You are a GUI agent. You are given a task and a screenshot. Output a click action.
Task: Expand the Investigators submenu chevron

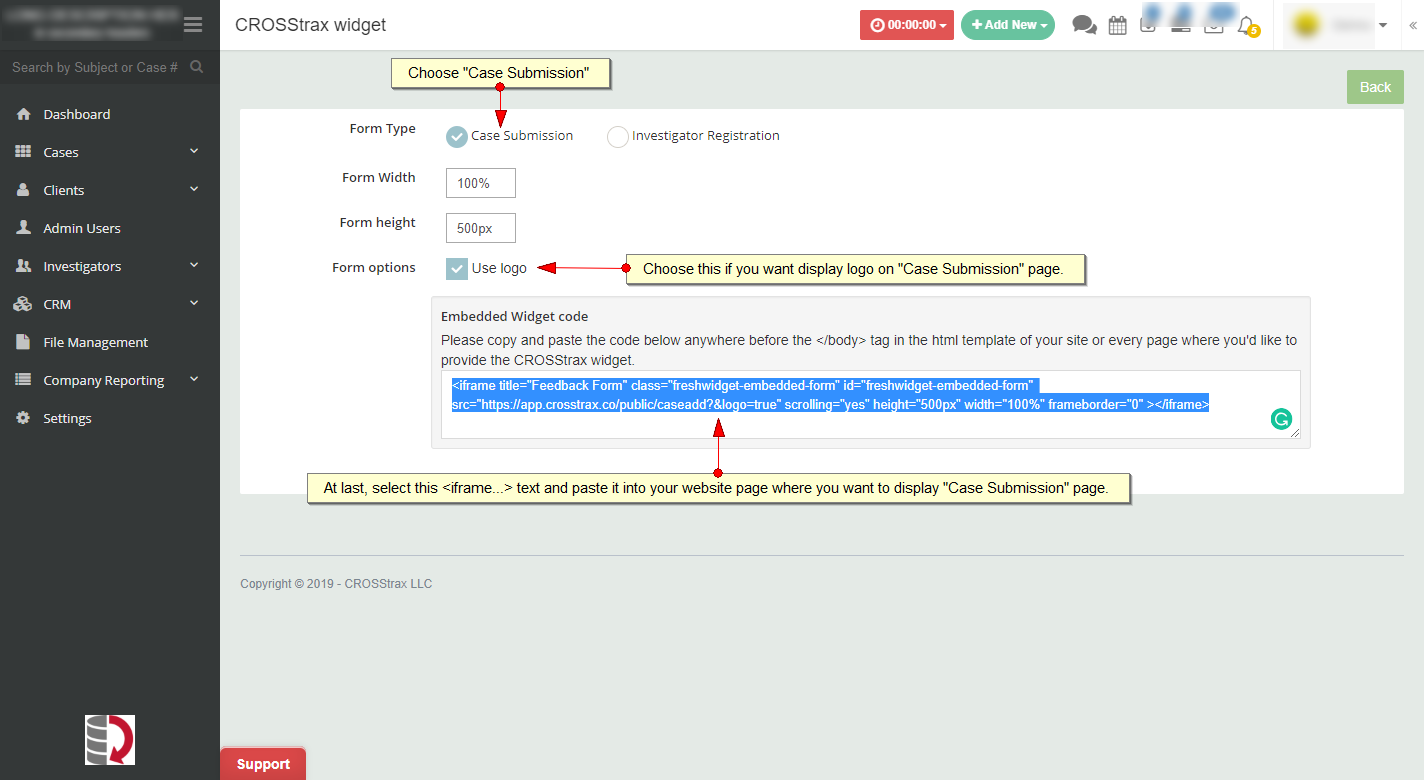tap(194, 265)
